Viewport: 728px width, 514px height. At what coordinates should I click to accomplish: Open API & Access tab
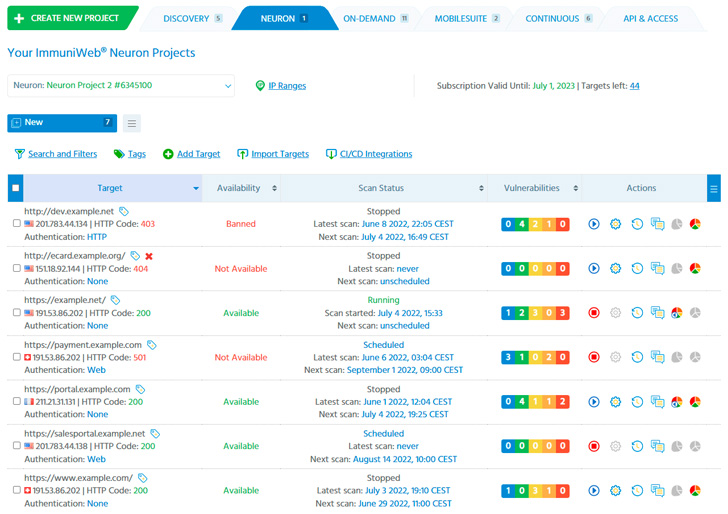pyautogui.click(x=650, y=19)
